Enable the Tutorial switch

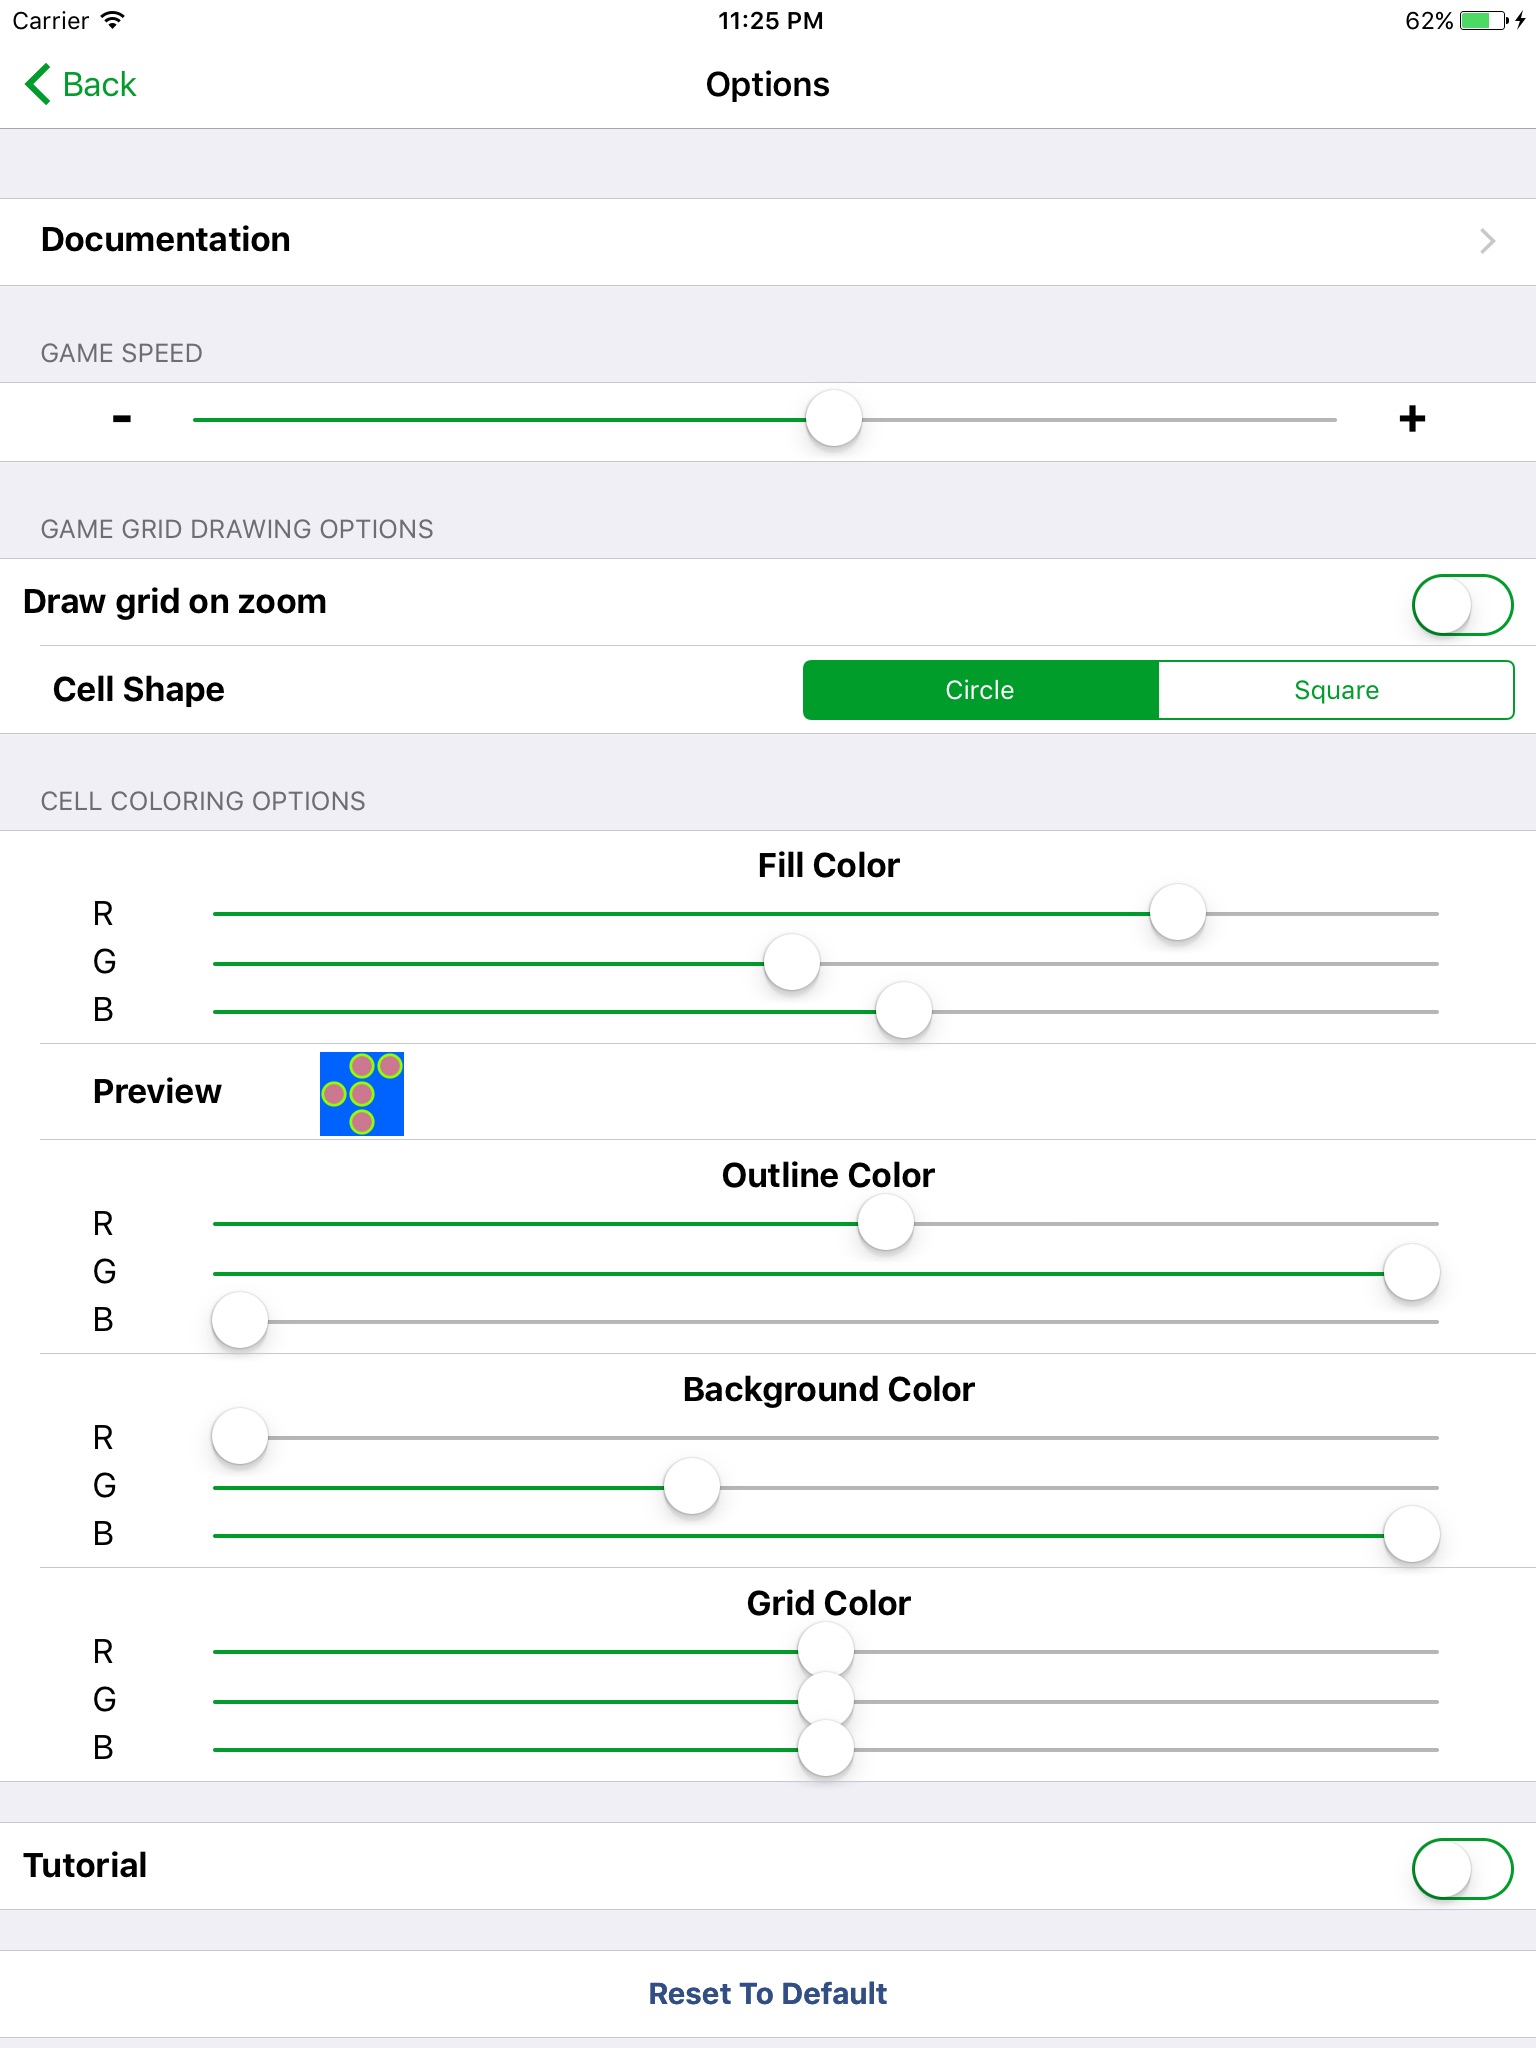(x=1461, y=1868)
